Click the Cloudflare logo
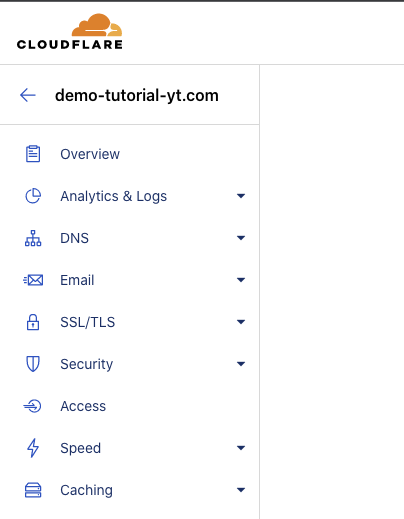 point(70,32)
